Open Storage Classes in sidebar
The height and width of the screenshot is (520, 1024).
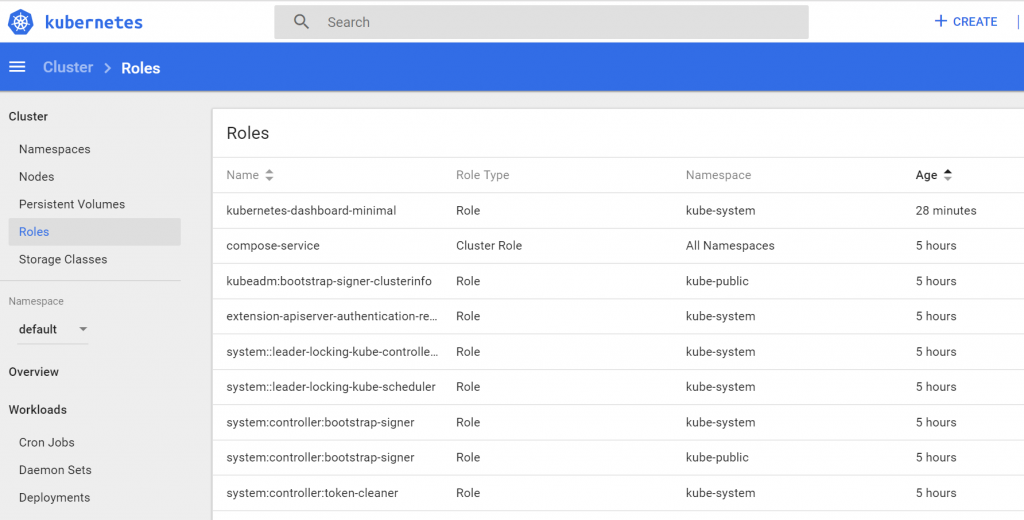click(x=63, y=259)
